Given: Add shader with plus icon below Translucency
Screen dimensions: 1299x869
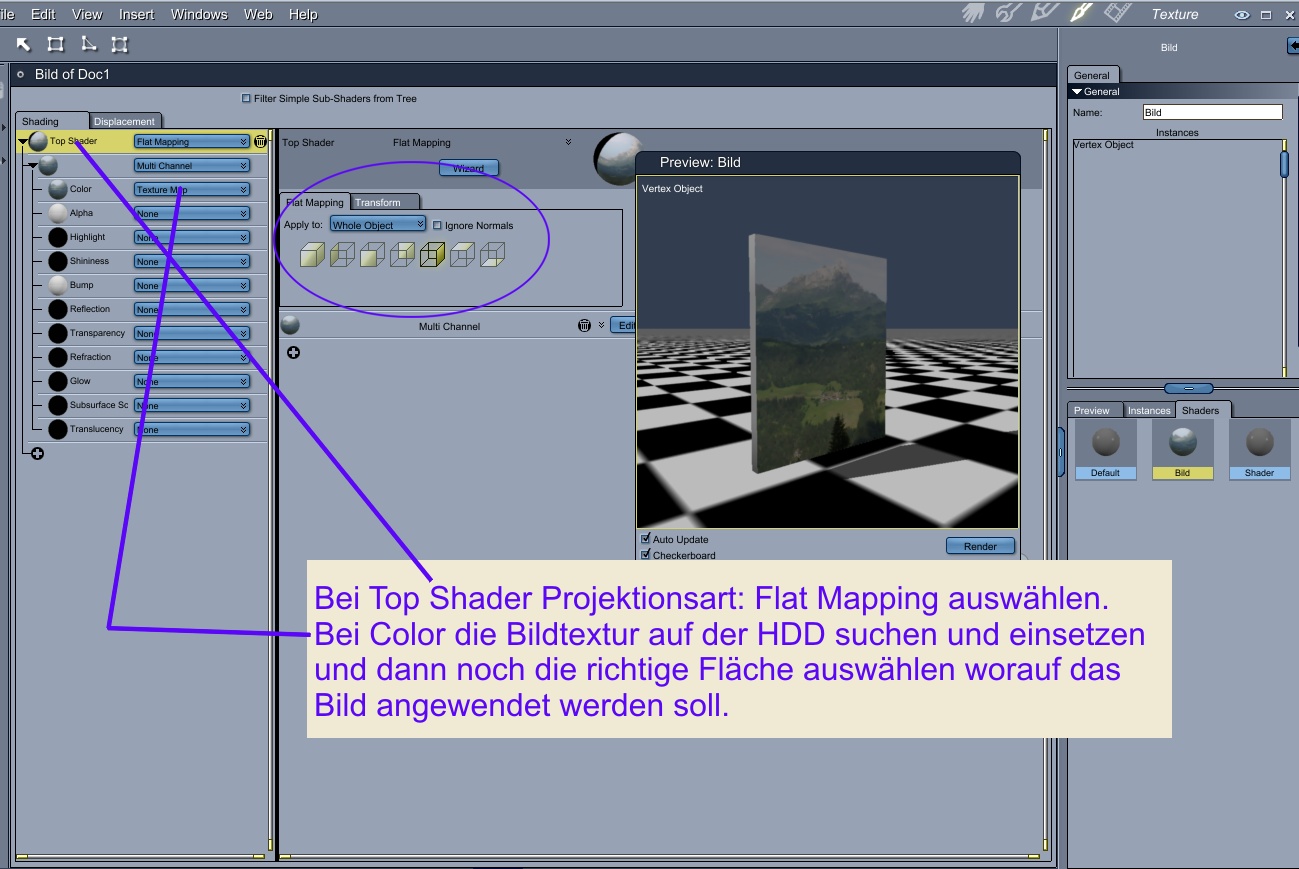Looking at the screenshot, I should tap(38, 454).
